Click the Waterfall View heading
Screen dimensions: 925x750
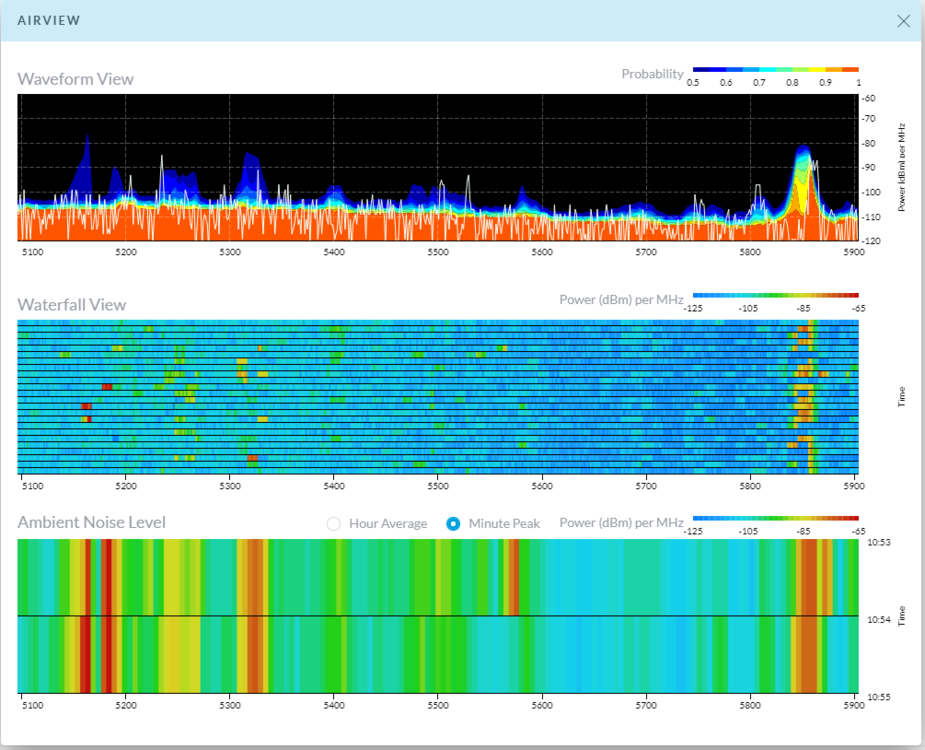pyautogui.click(x=72, y=305)
